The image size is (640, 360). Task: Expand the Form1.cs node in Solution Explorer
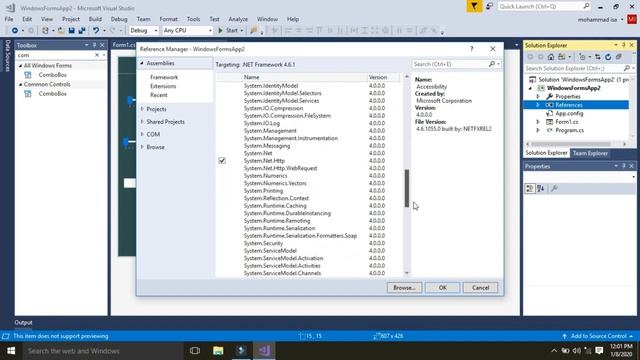[x=538, y=122]
